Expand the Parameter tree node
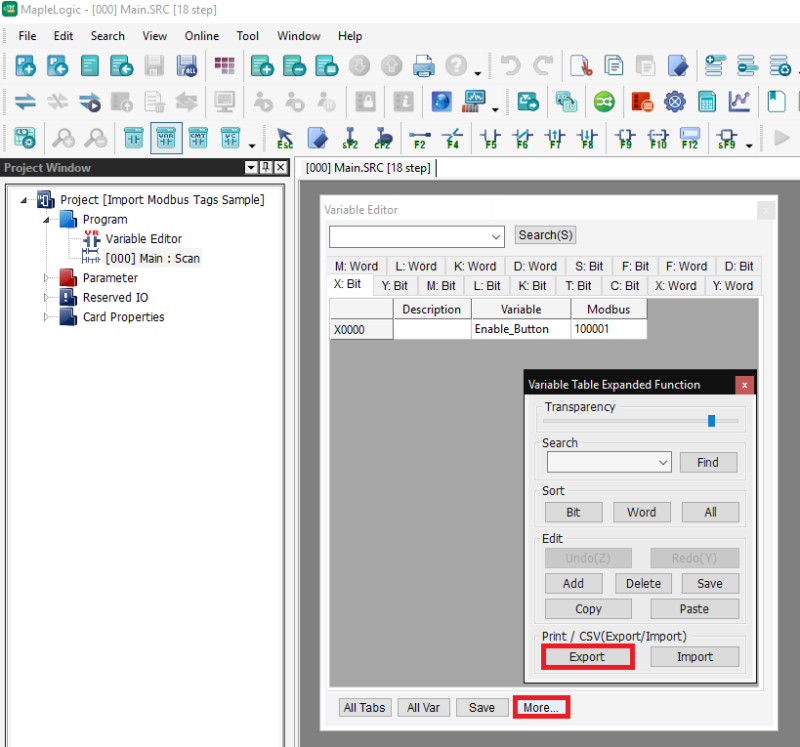800x747 pixels. [x=46, y=278]
